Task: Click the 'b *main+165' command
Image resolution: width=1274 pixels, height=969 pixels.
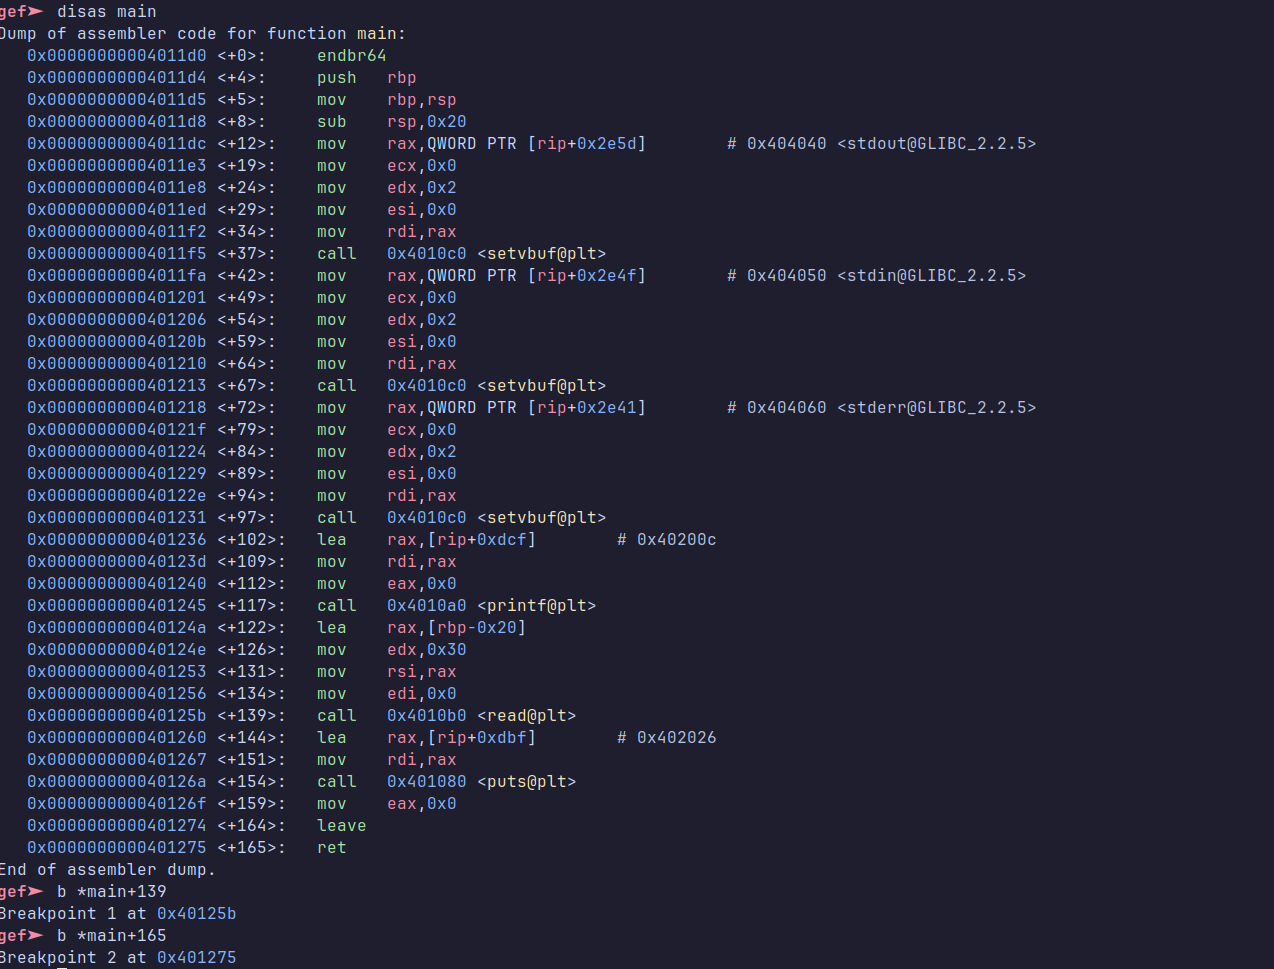Action: pyautogui.click(x=112, y=935)
